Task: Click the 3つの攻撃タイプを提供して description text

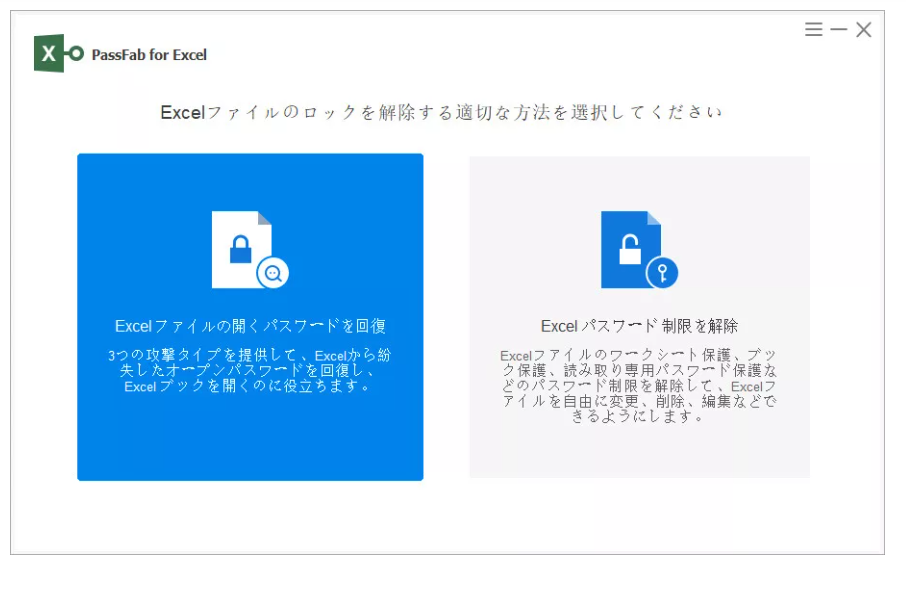Action: pos(250,370)
